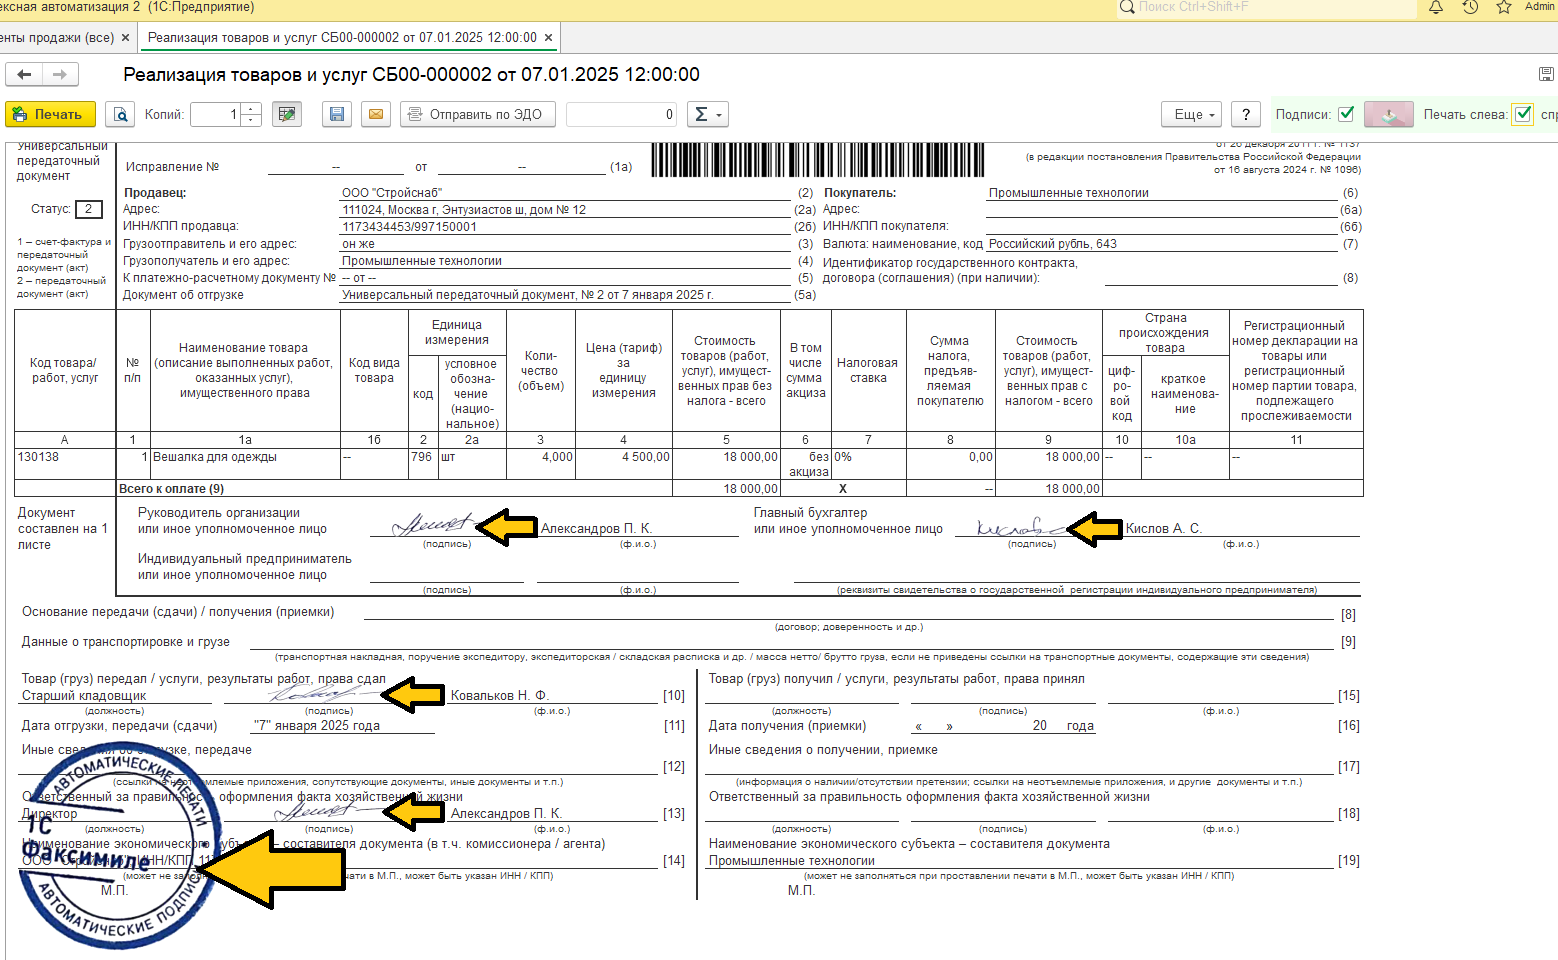Viewport: 1558px width, 960px height.
Task: Click Всего к оплате (9) row label
Action: (x=171, y=489)
